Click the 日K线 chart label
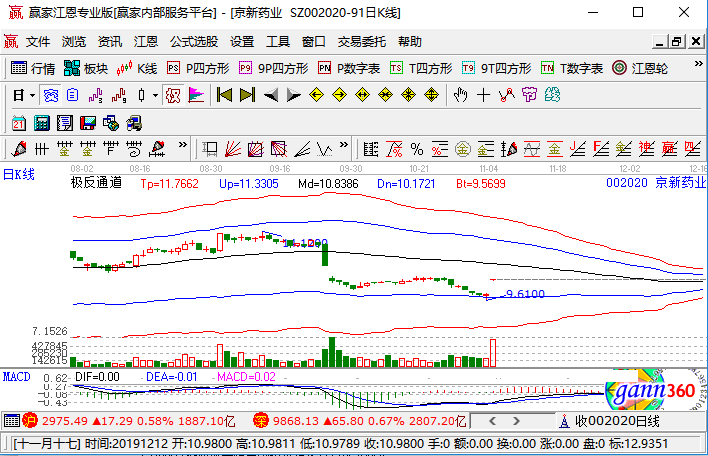 click(19, 175)
